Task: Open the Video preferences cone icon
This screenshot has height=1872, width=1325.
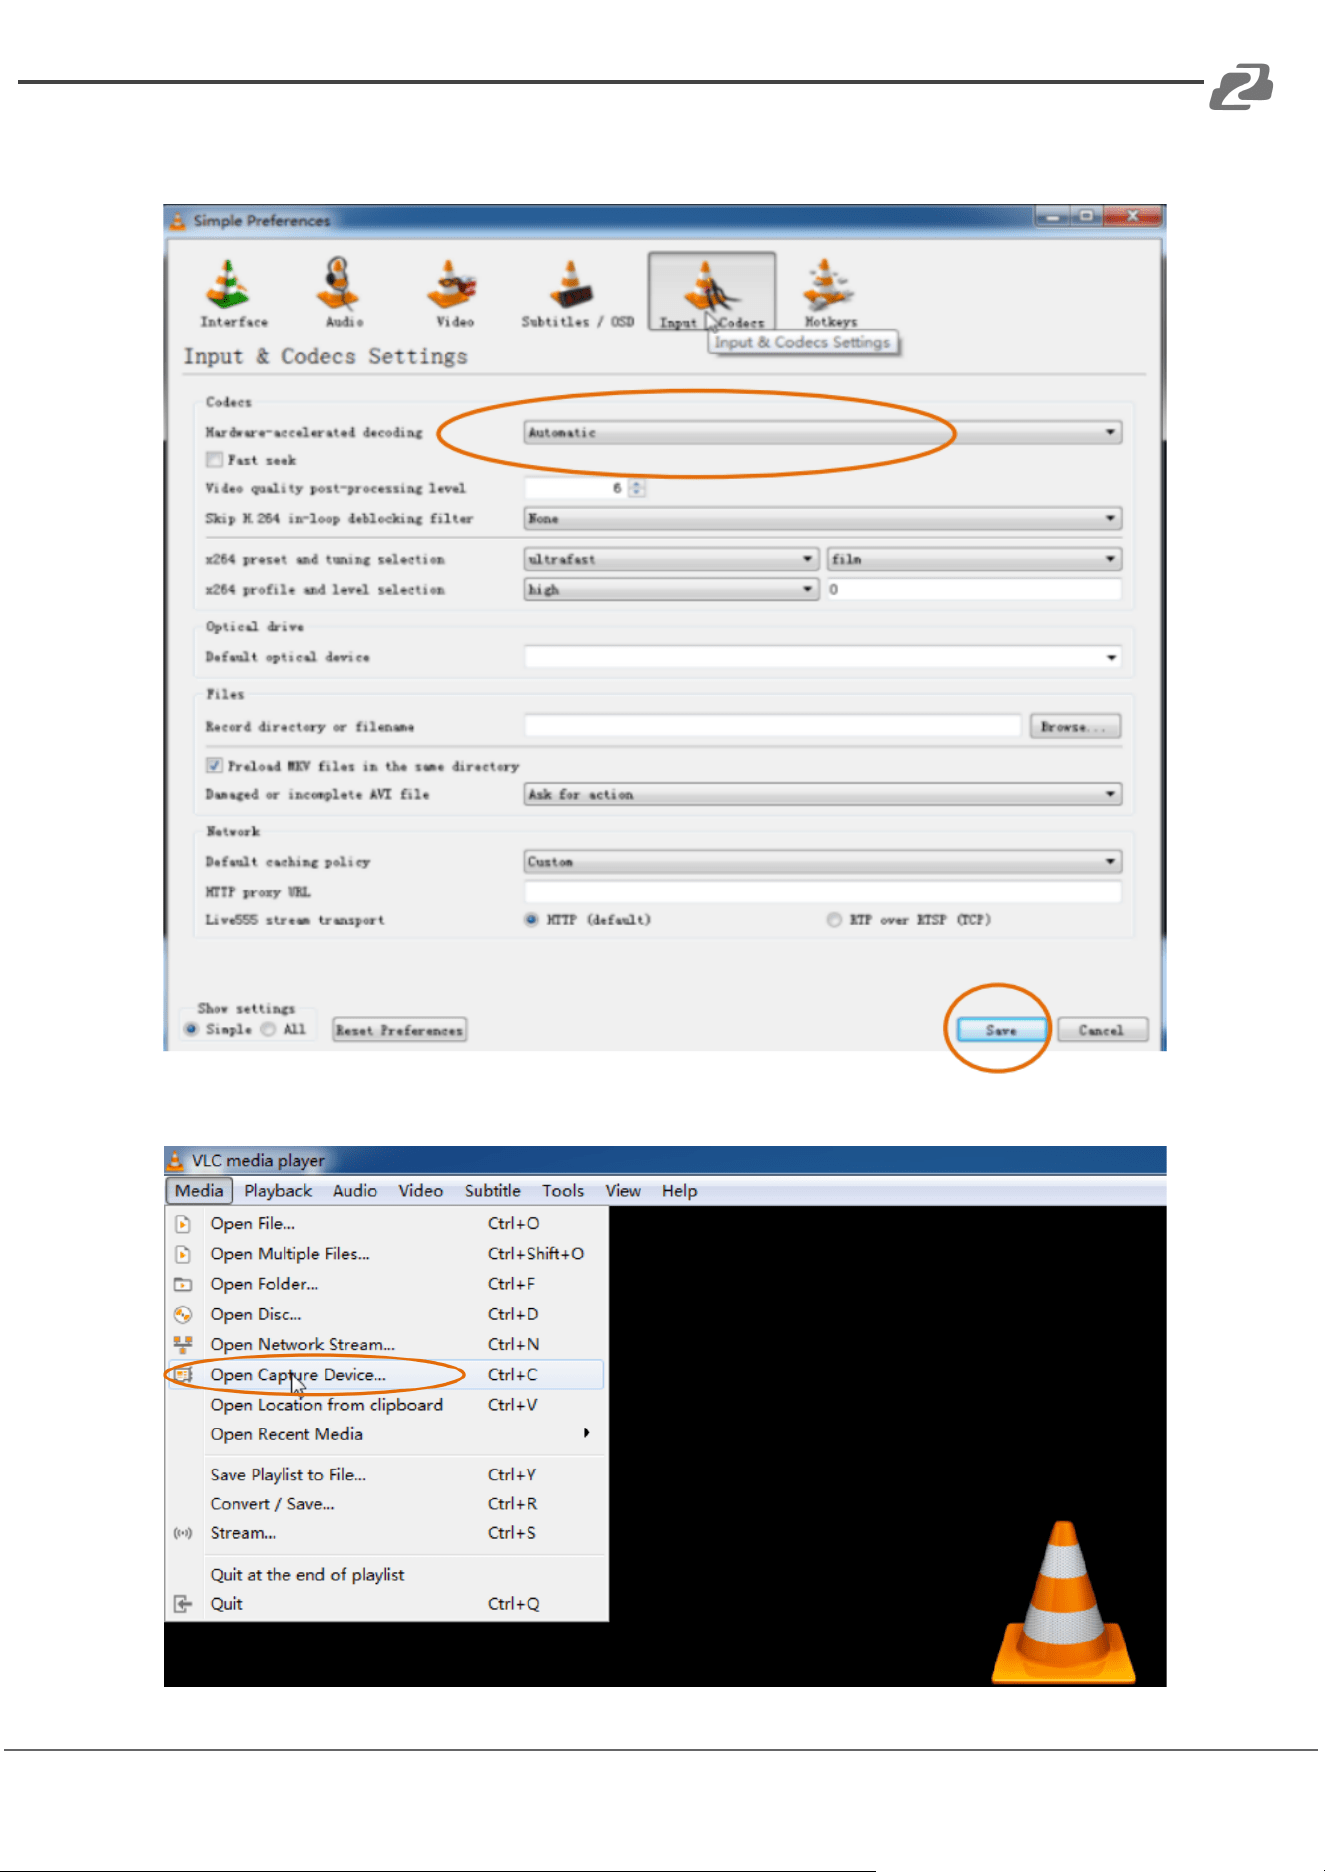Action: pyautogui.click(x=452, y=285)
